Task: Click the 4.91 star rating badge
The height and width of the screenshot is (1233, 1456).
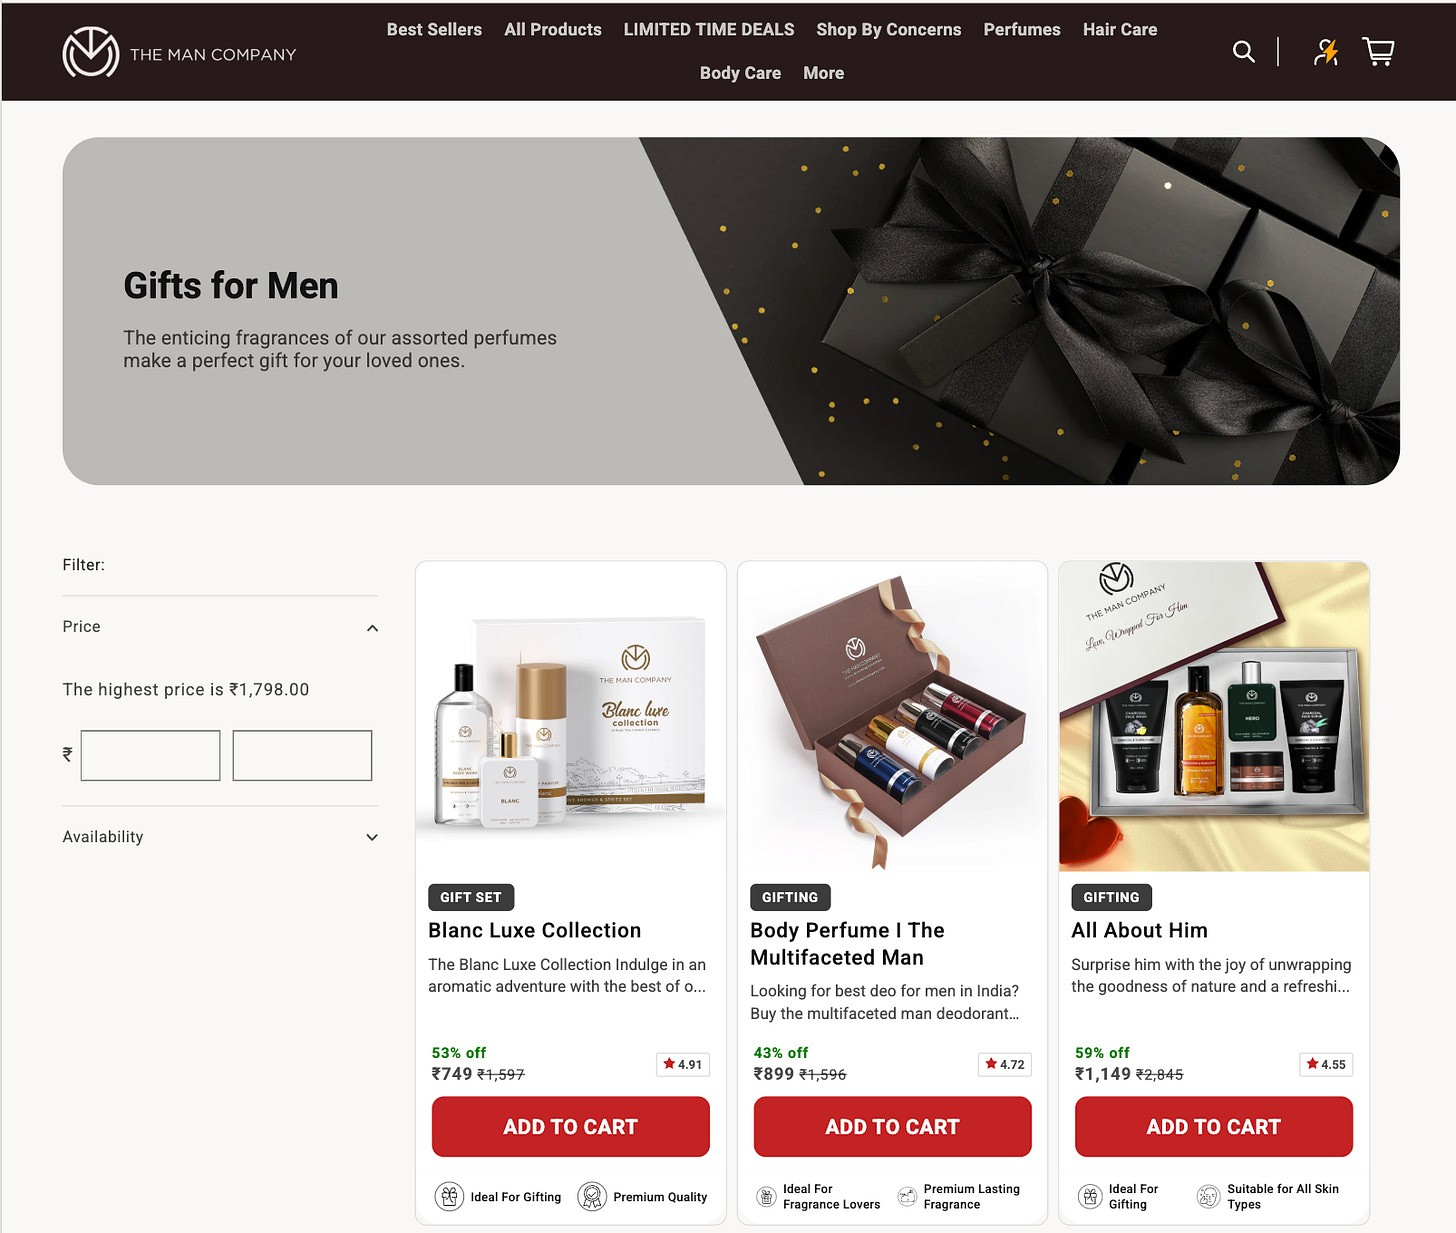Action: point(683,1064)
